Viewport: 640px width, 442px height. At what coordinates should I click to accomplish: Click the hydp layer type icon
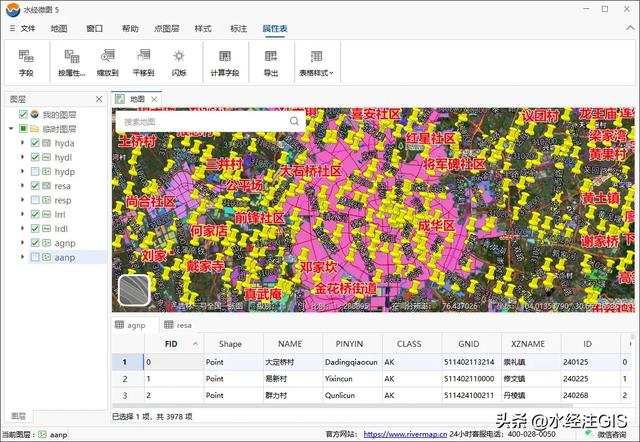click(47, 171)
